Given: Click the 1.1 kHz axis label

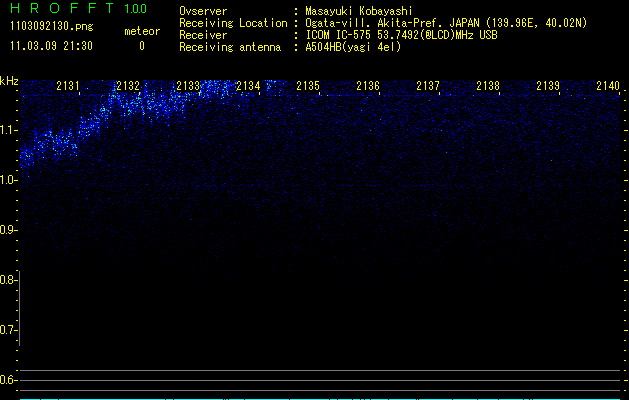Looking at the screenshot, I should 8,130.
